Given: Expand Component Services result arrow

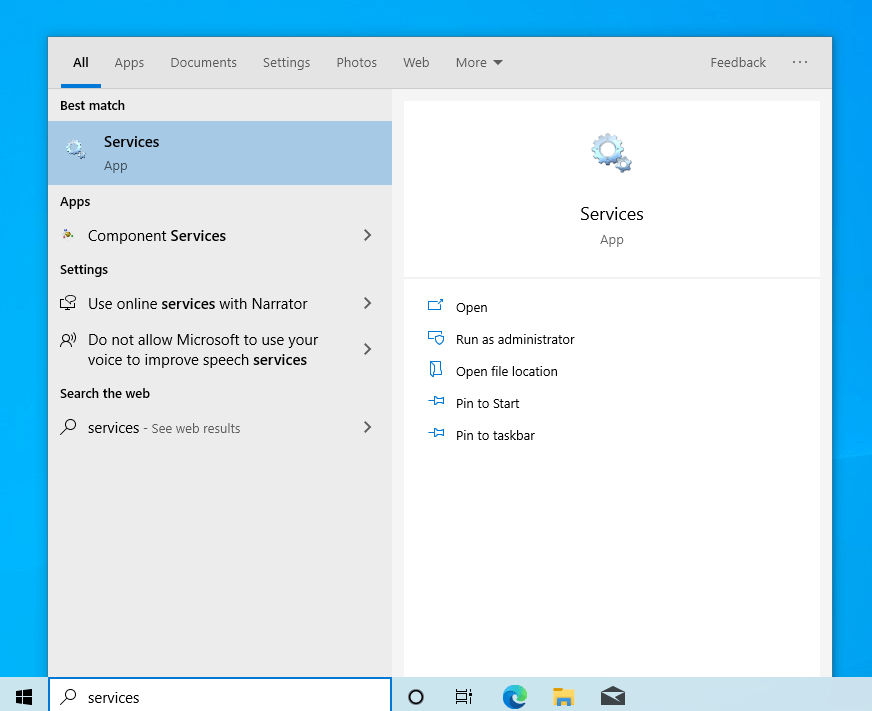Looking at the screenshot, I should pos(367,236).
